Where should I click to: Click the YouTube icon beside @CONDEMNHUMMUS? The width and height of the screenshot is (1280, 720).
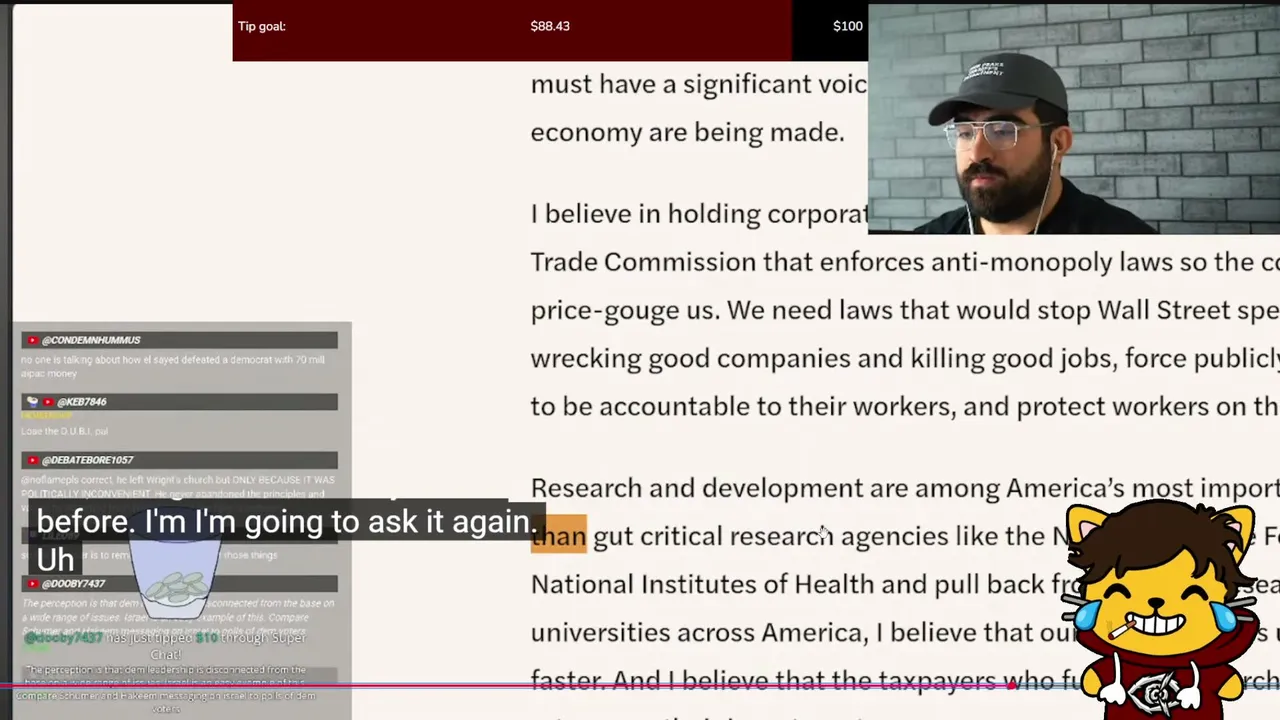click(x=33, y=340)
